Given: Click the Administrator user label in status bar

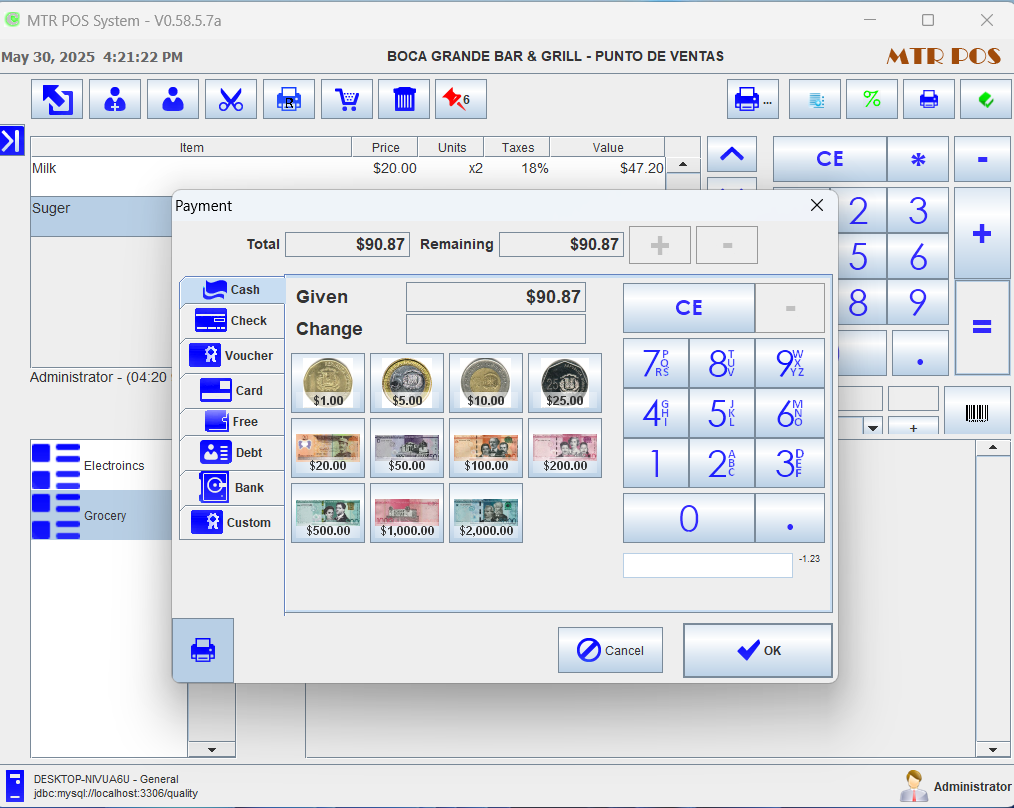Looking at the screenshot, I should (972, 787).
